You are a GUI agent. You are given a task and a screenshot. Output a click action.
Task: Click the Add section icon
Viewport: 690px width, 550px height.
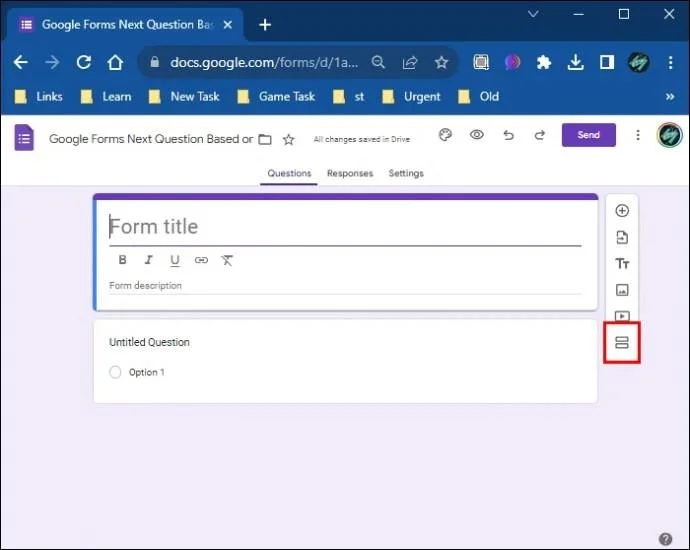pos(622,342)
